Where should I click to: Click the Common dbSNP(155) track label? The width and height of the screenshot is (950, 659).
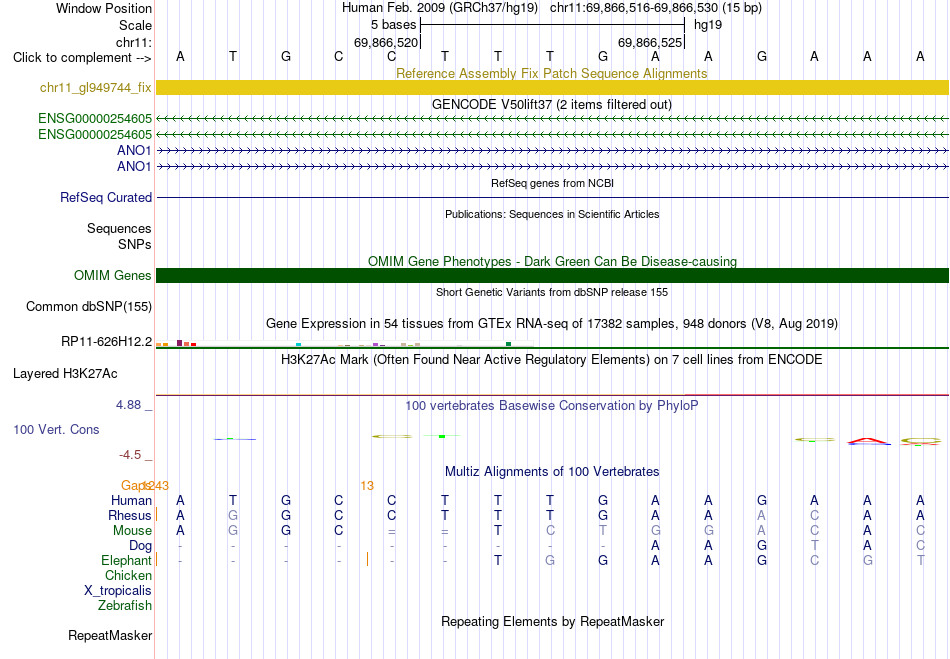(x=89, y=306)
